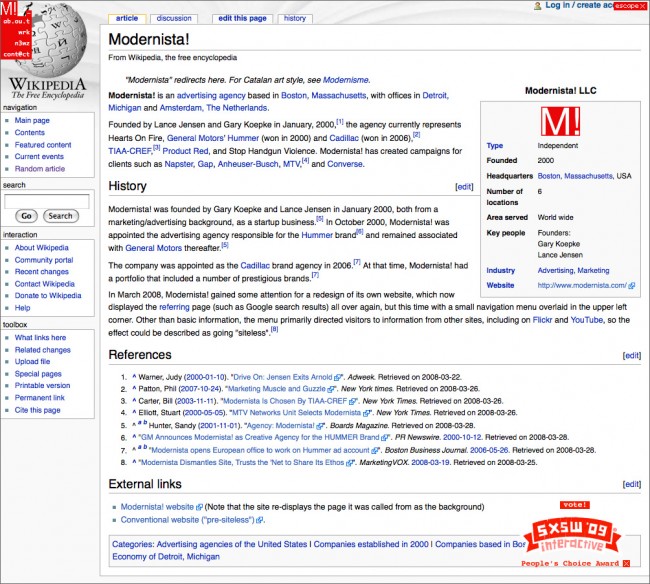Image resolution: width=650 pixels, height=584 pixels.
Task: Open Economy of Detroit, Michigan category
Action: [x=166, y=557]
